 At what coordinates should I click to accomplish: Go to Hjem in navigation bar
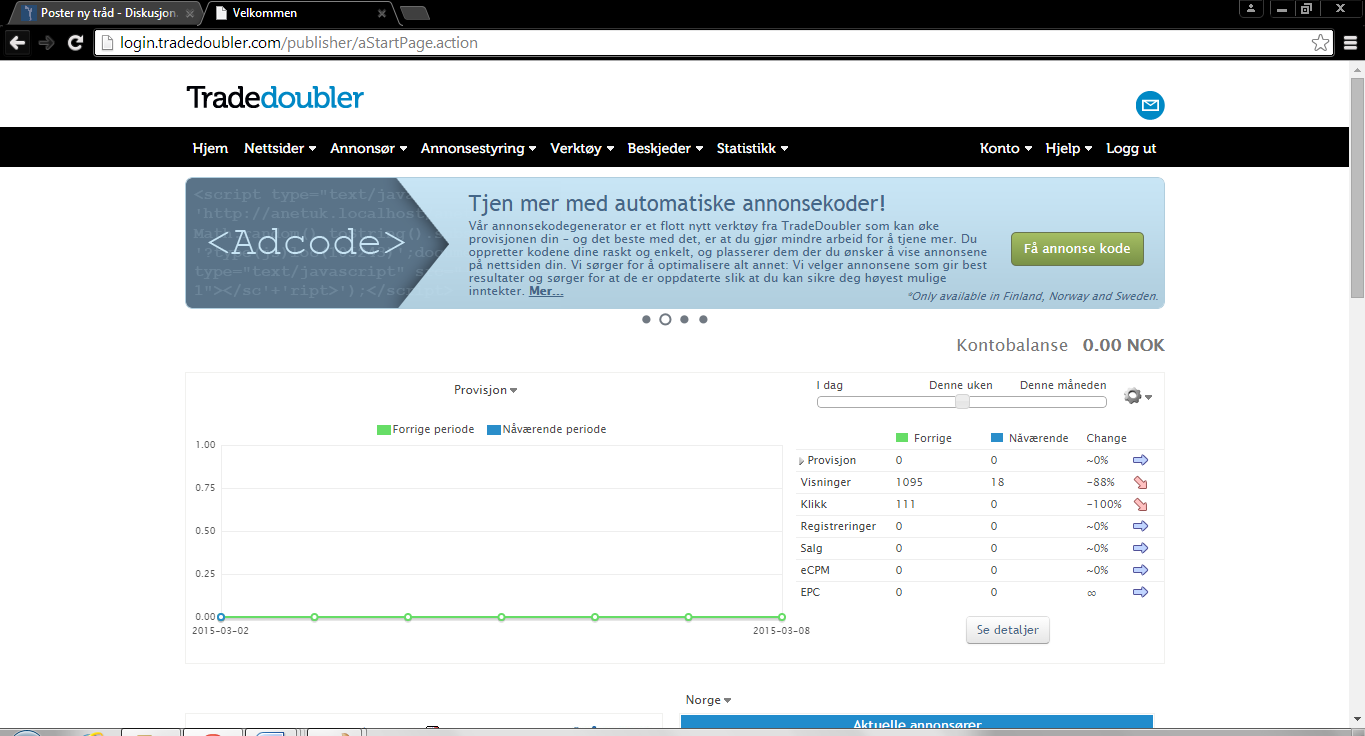pos(210,148)
